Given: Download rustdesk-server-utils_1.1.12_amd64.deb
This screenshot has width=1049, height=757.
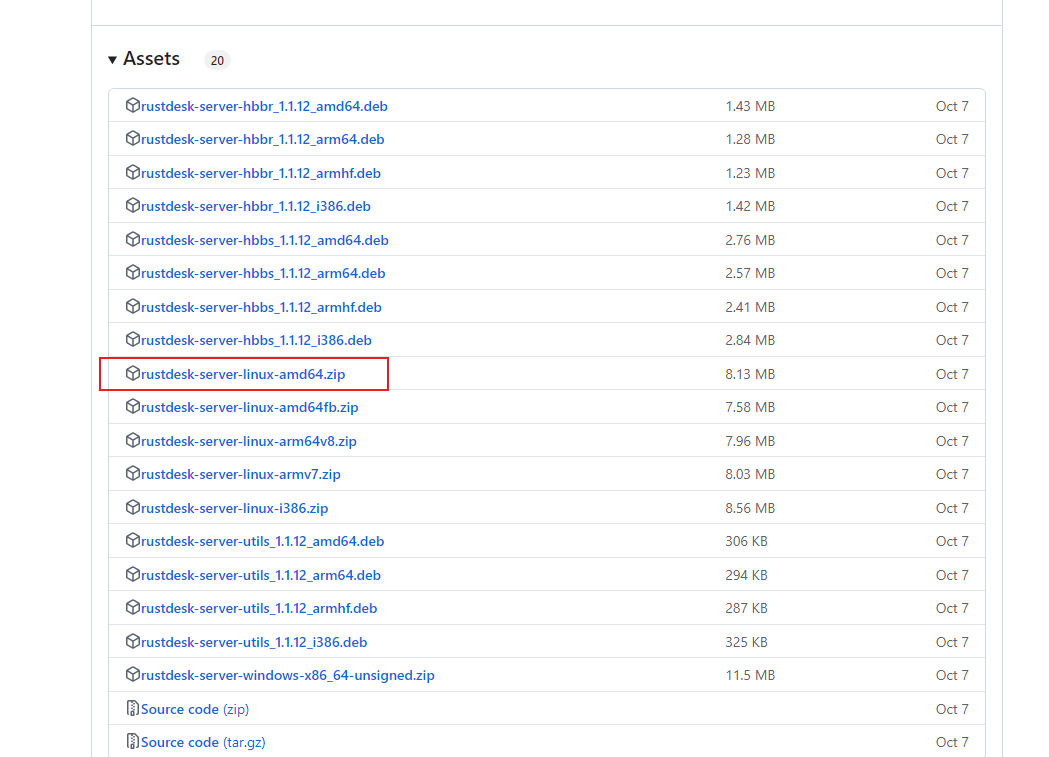Looking at the screenshot, I should tap(262, 541).
